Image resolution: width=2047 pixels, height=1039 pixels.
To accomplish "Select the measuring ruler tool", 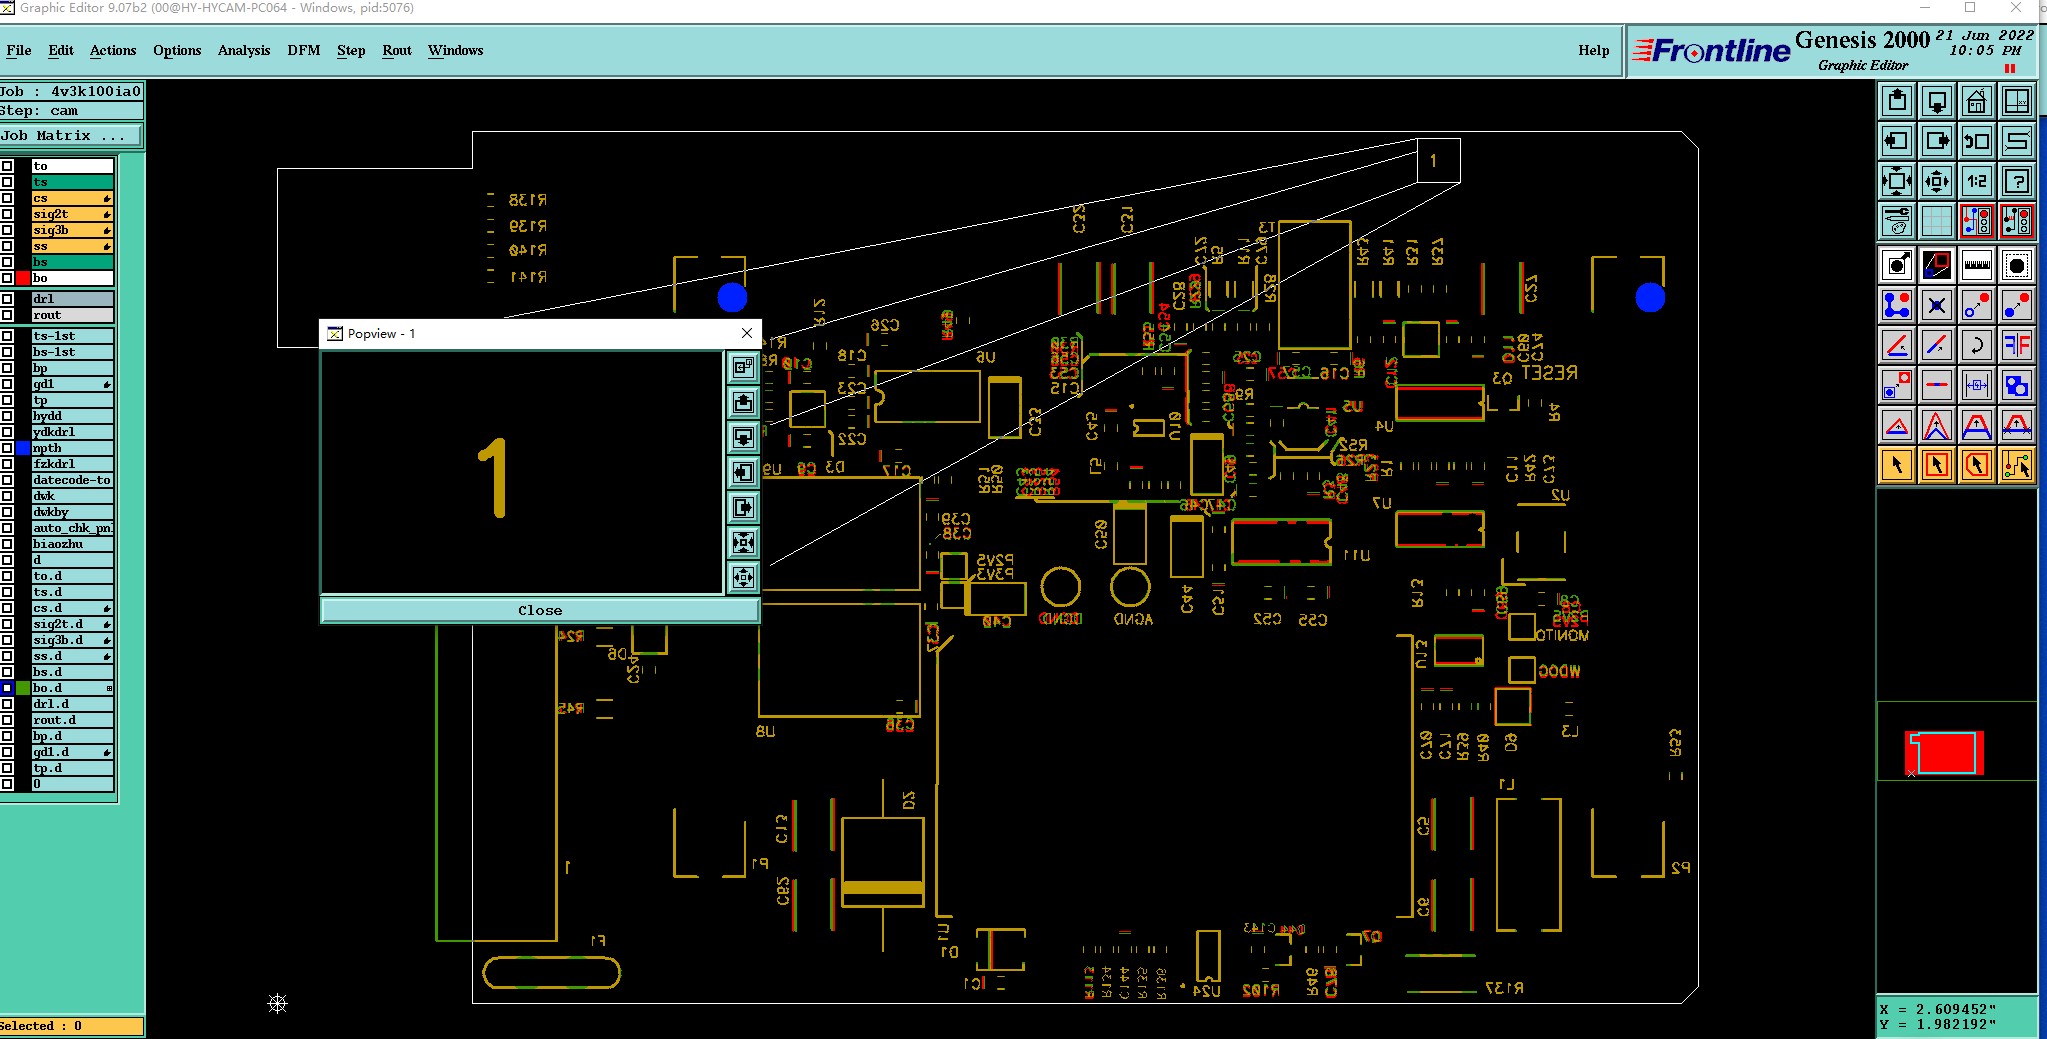I will click(x=1977, y=265).
